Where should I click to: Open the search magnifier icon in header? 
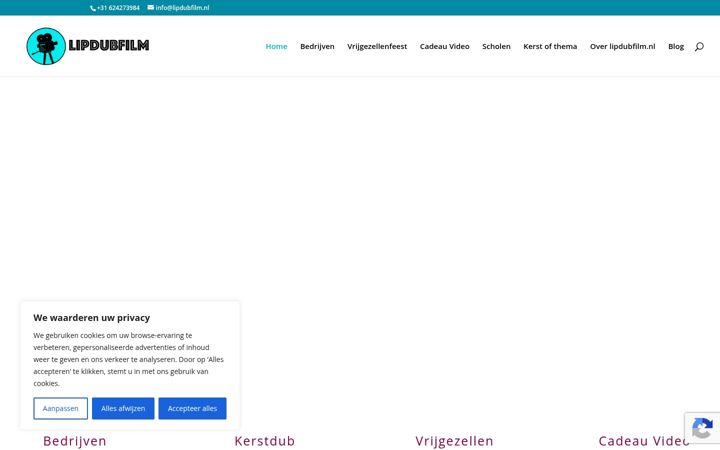[699, 46]
